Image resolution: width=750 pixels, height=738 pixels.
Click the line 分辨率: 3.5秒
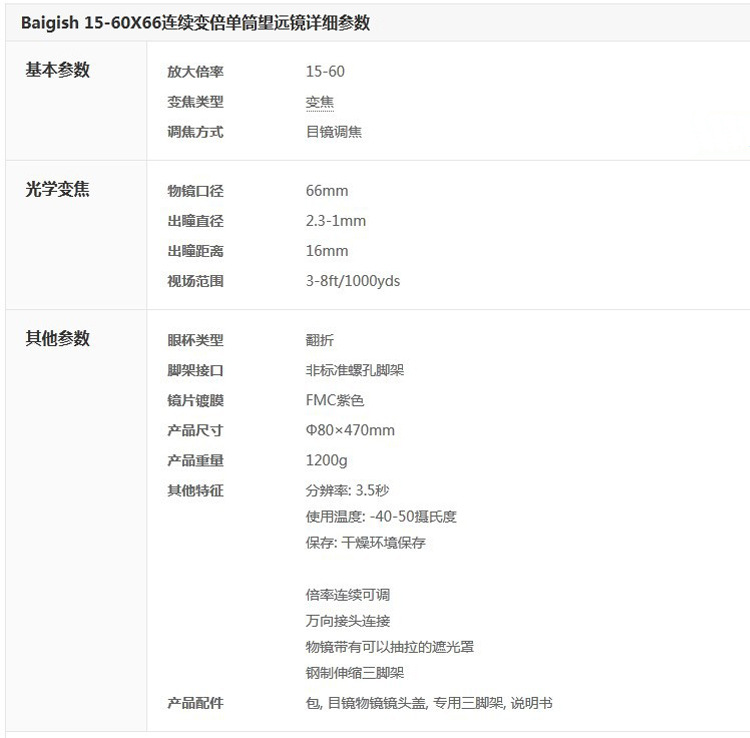pyautogui.click(x=348, y=491)
